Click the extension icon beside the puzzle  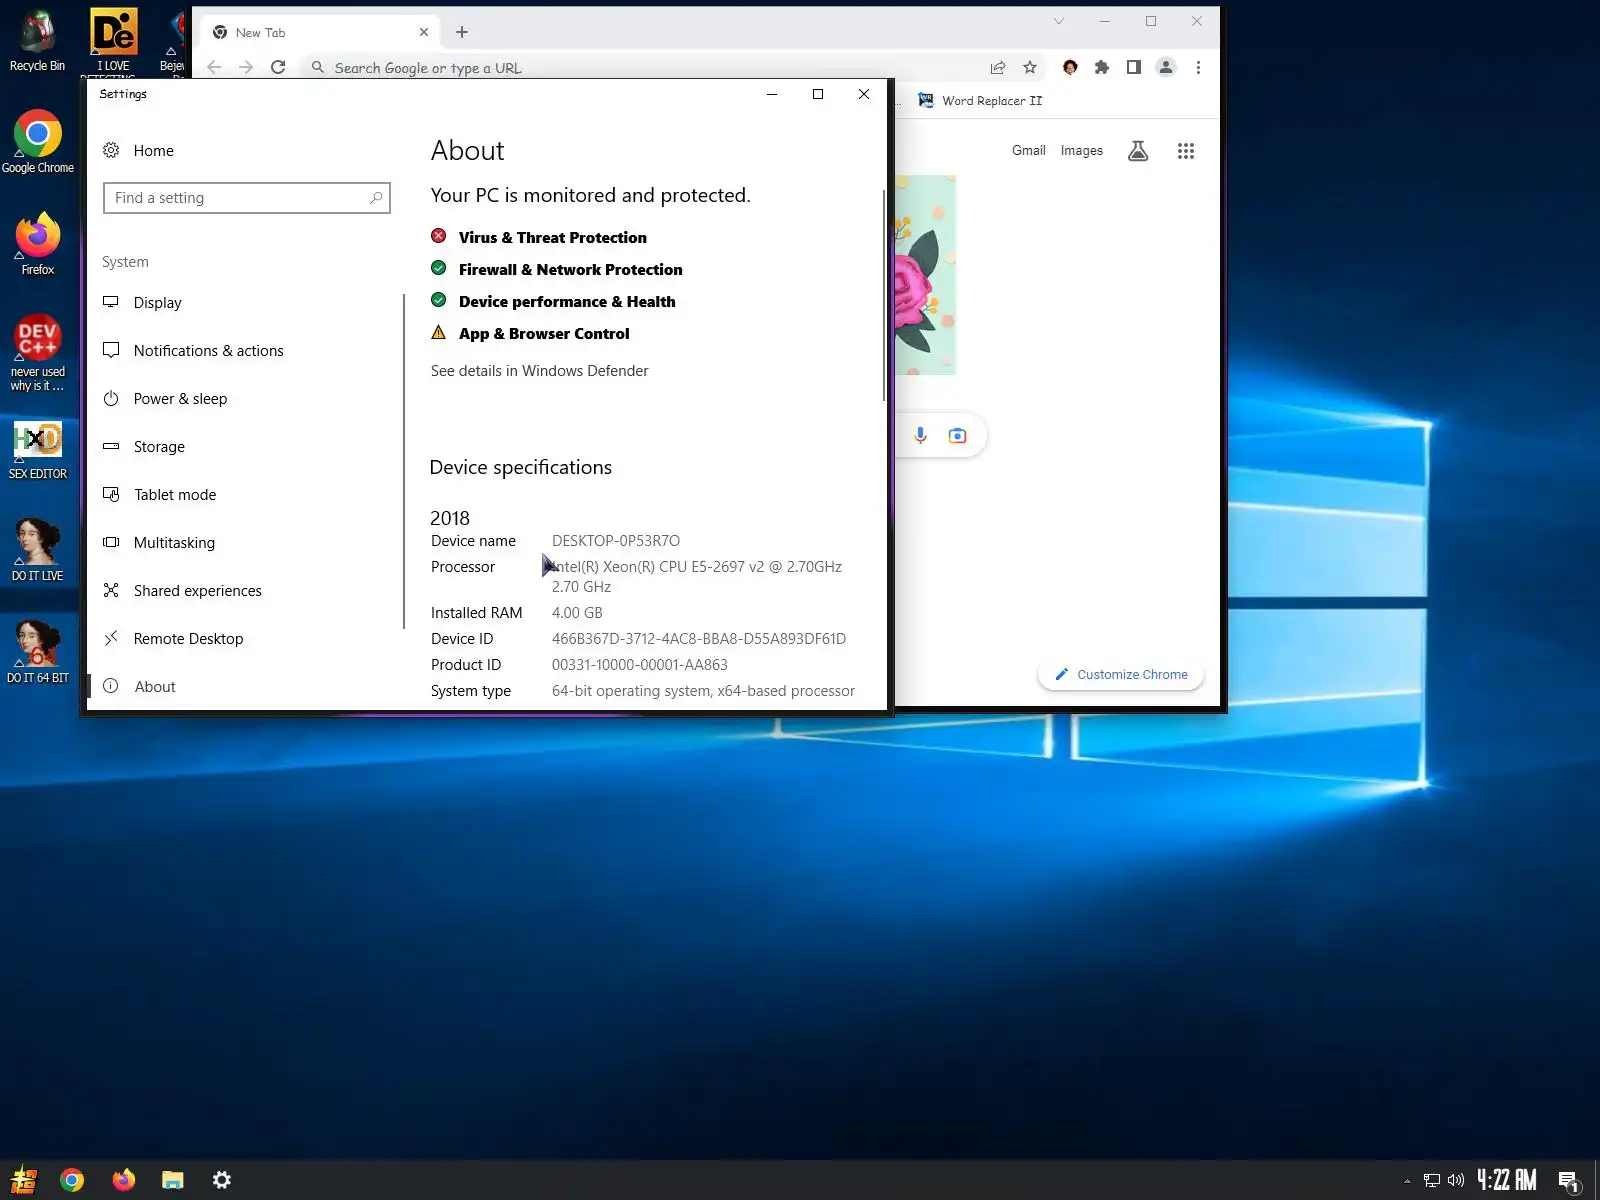[1070, 67]
